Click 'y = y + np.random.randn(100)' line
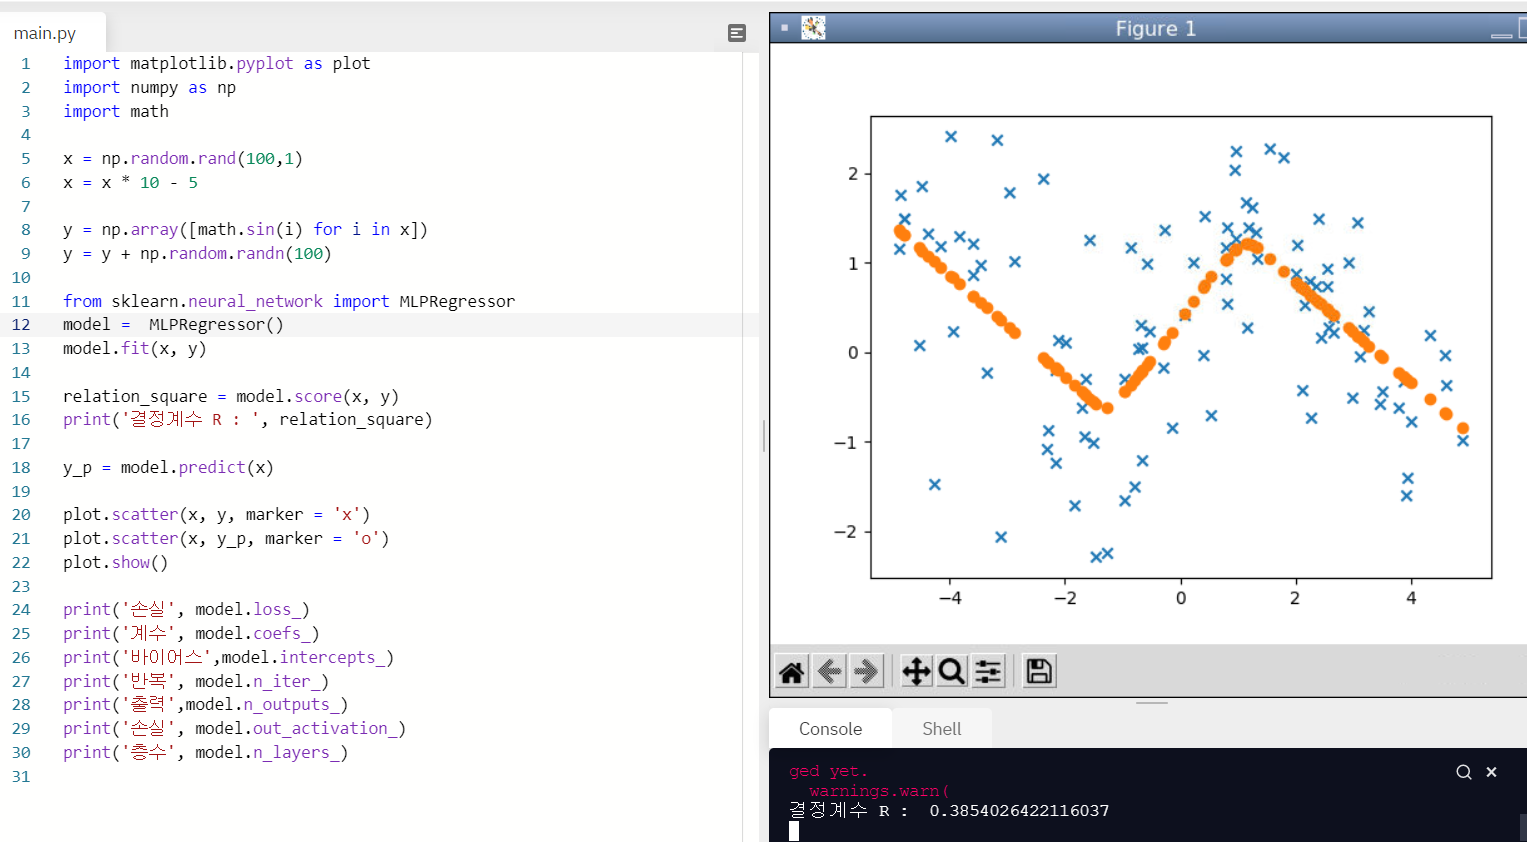The width and height of the screenshot is (1527, 842). (x=197, y=254)
